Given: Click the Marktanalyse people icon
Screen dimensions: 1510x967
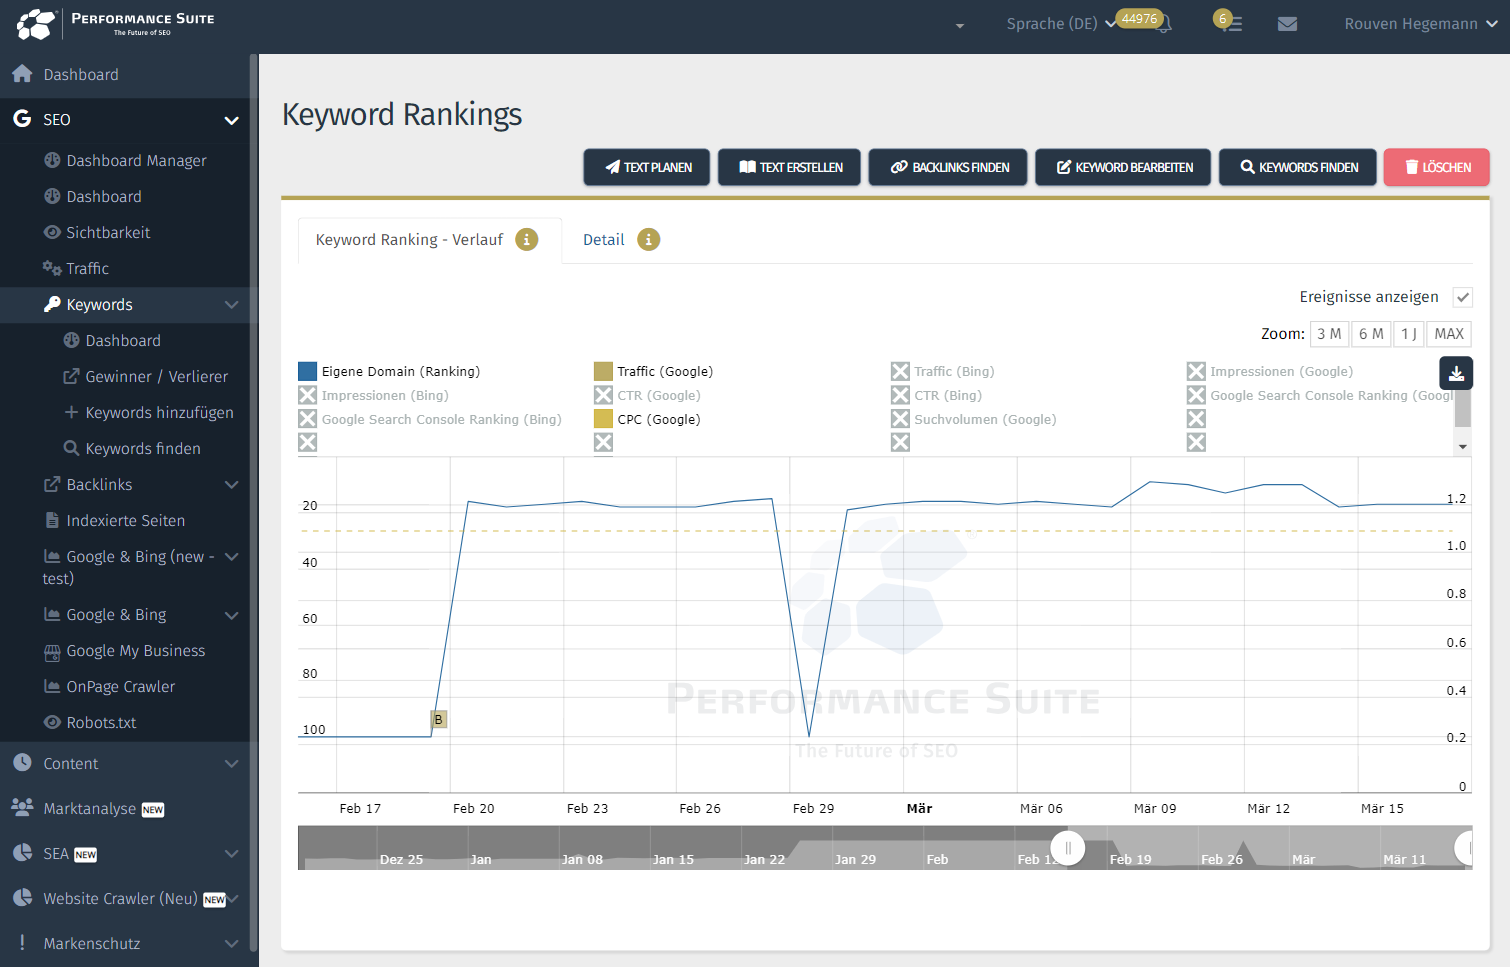Looking at the screenshot, I should (x=22, y=807).
